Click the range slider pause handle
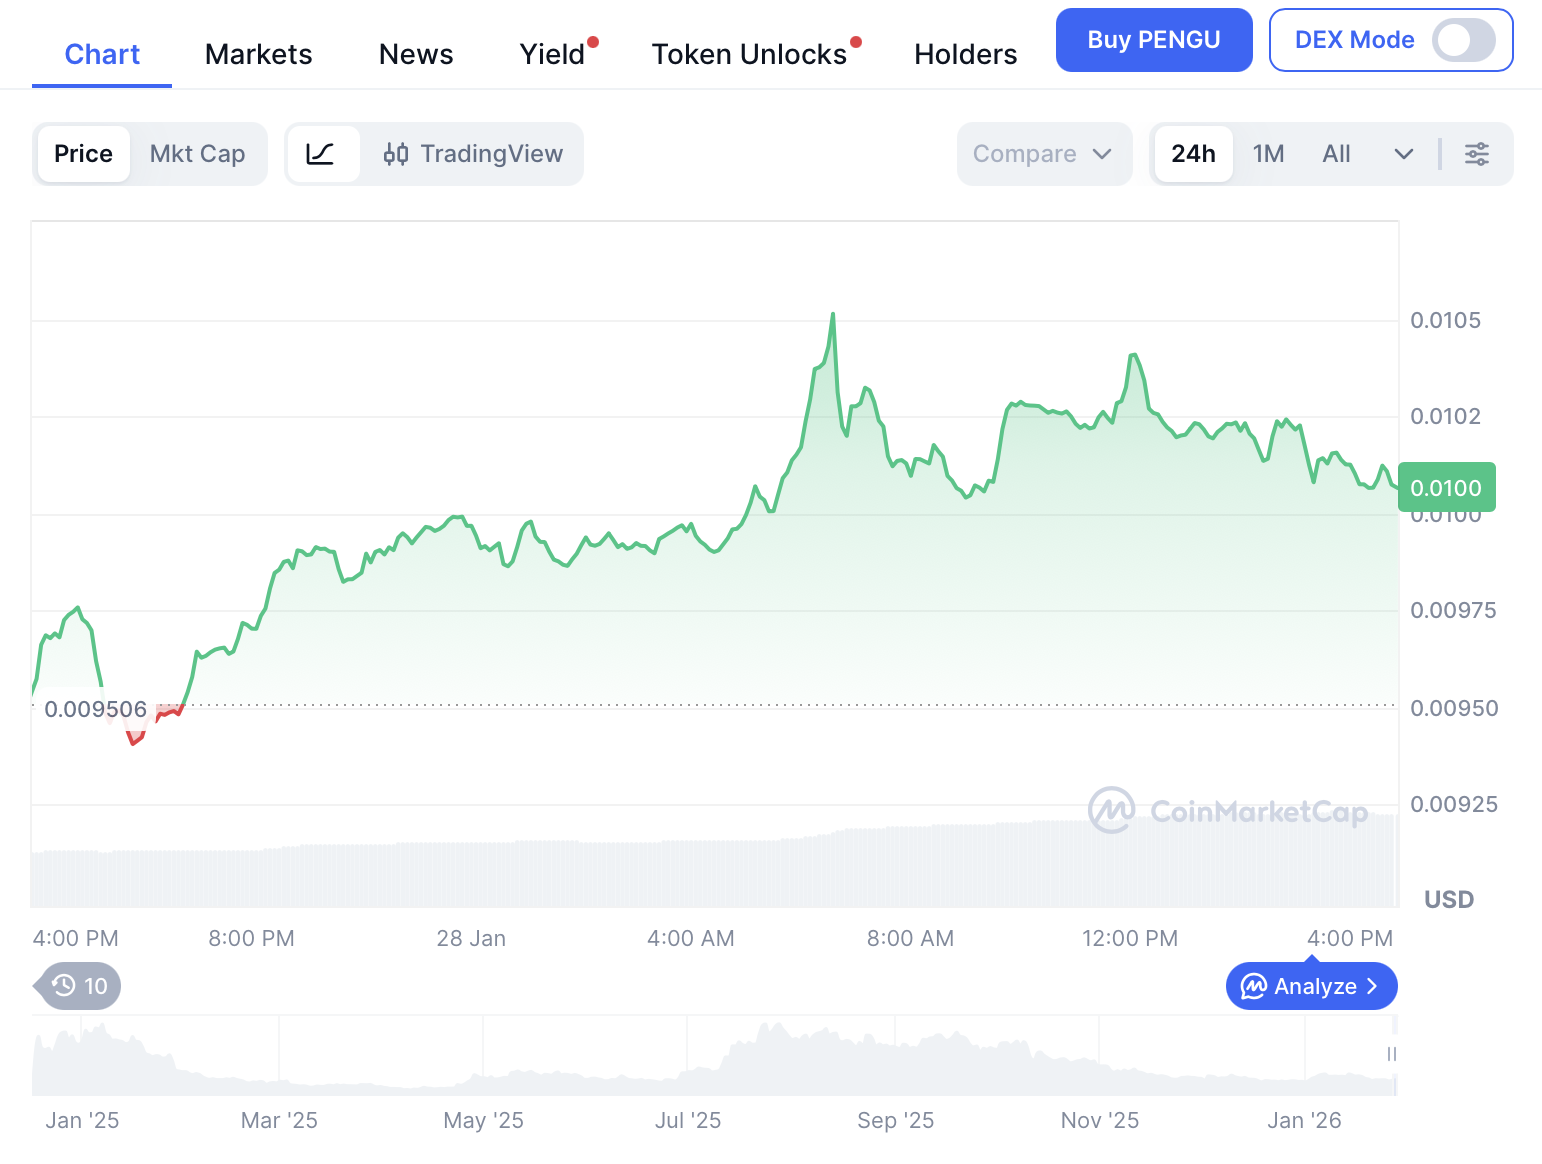 (1391, 1054)
